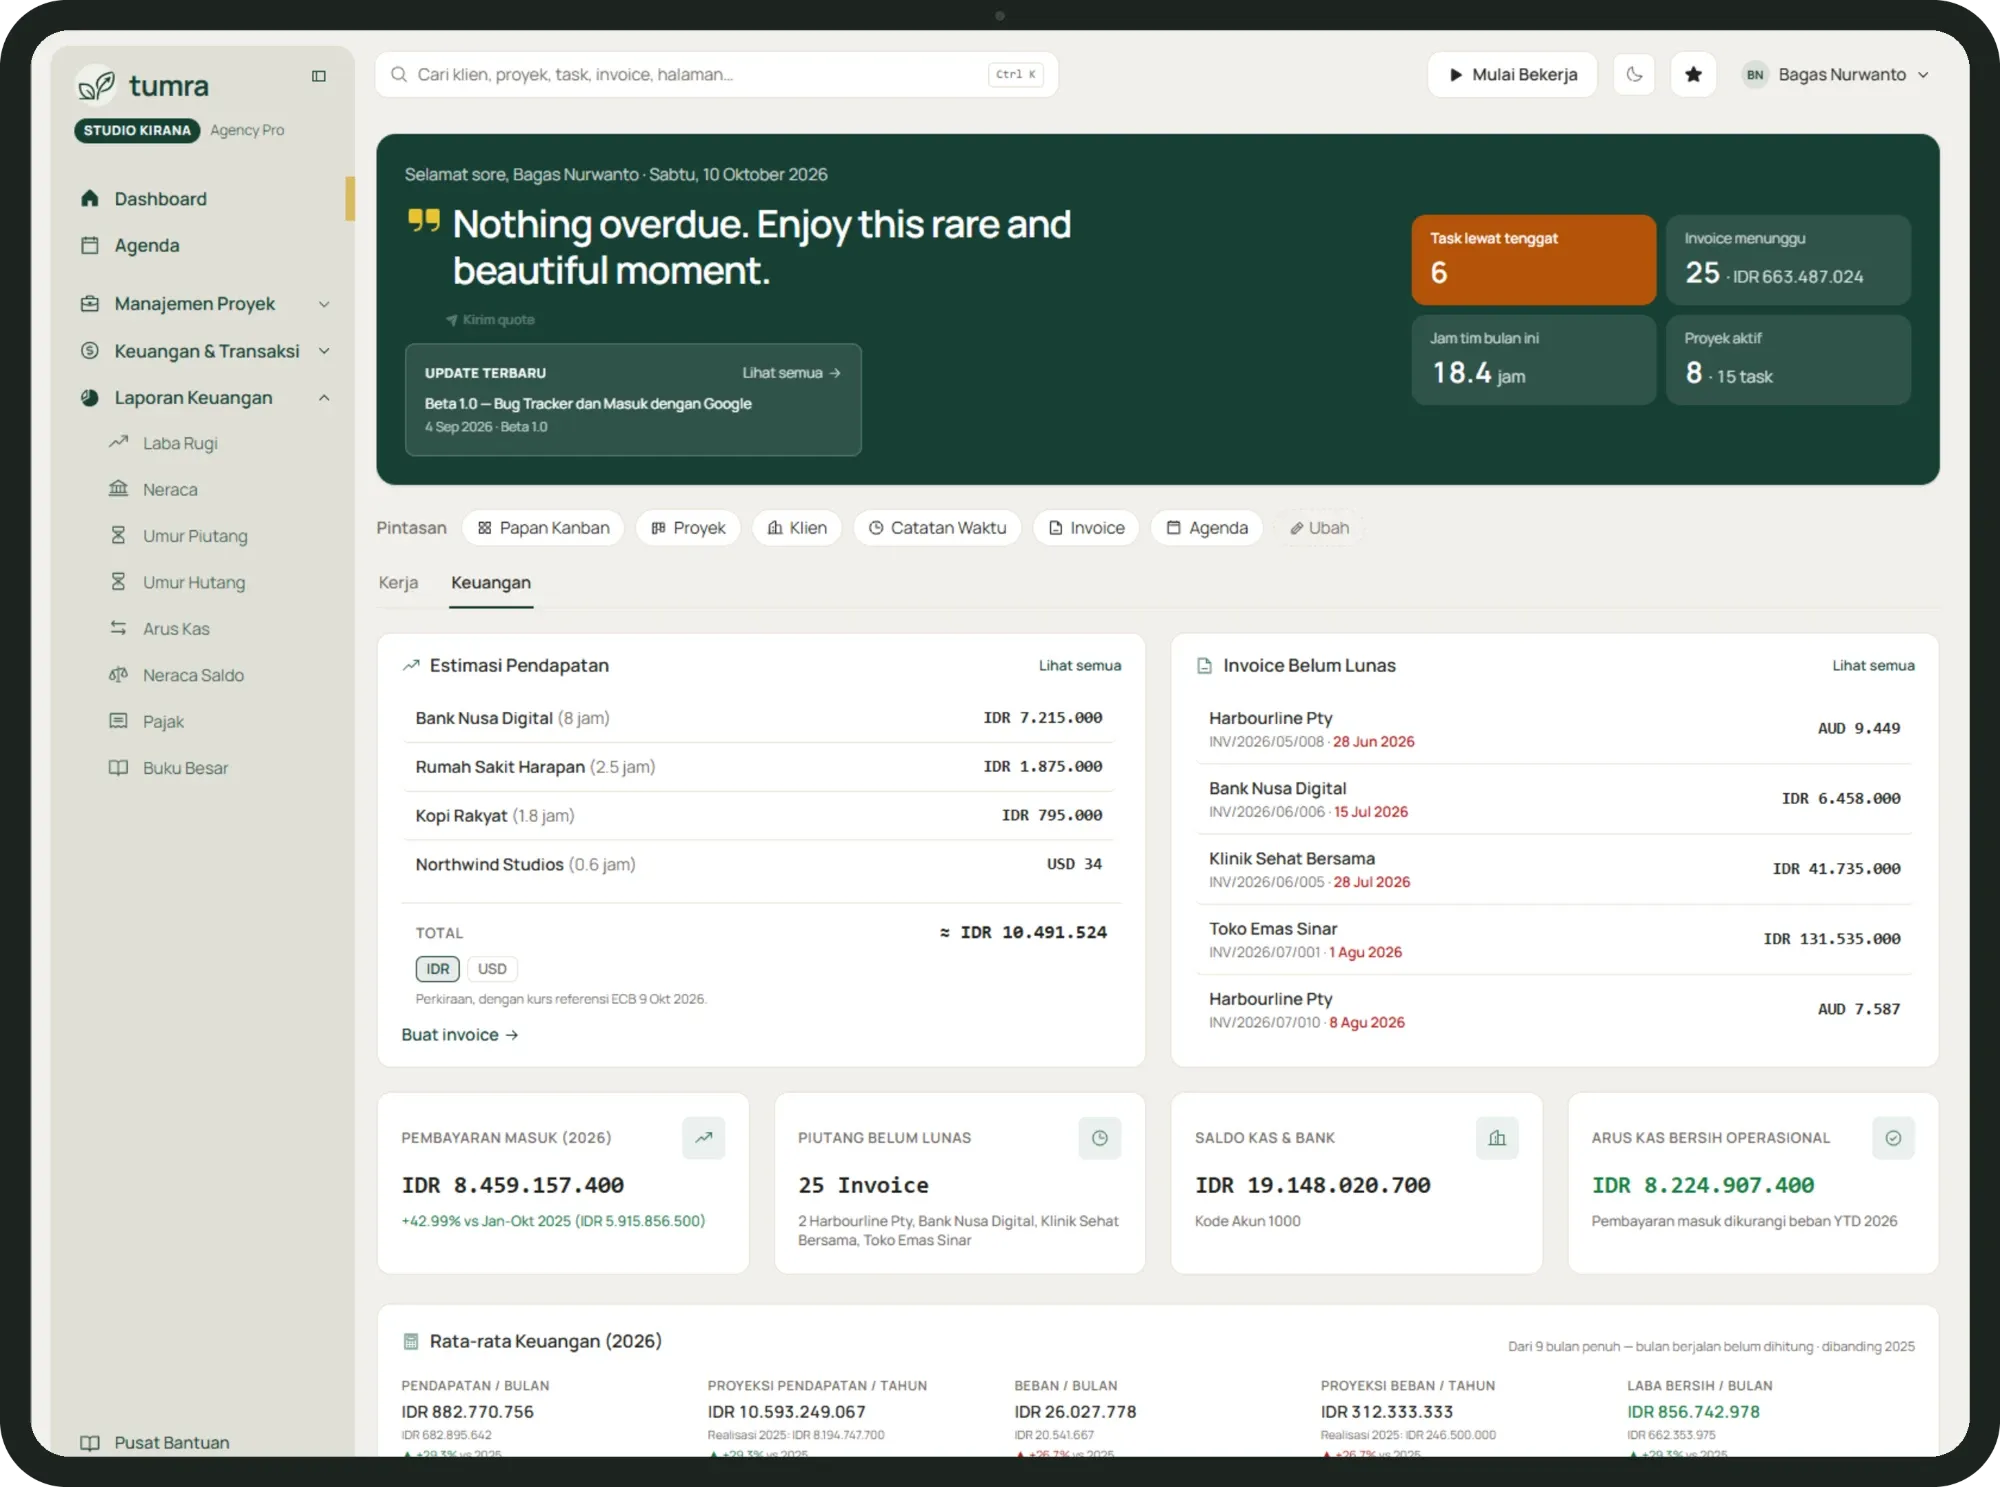Open Catatan Waktu shortcut
This screenshot has height=1487, width=2000.
coord(937,528)
